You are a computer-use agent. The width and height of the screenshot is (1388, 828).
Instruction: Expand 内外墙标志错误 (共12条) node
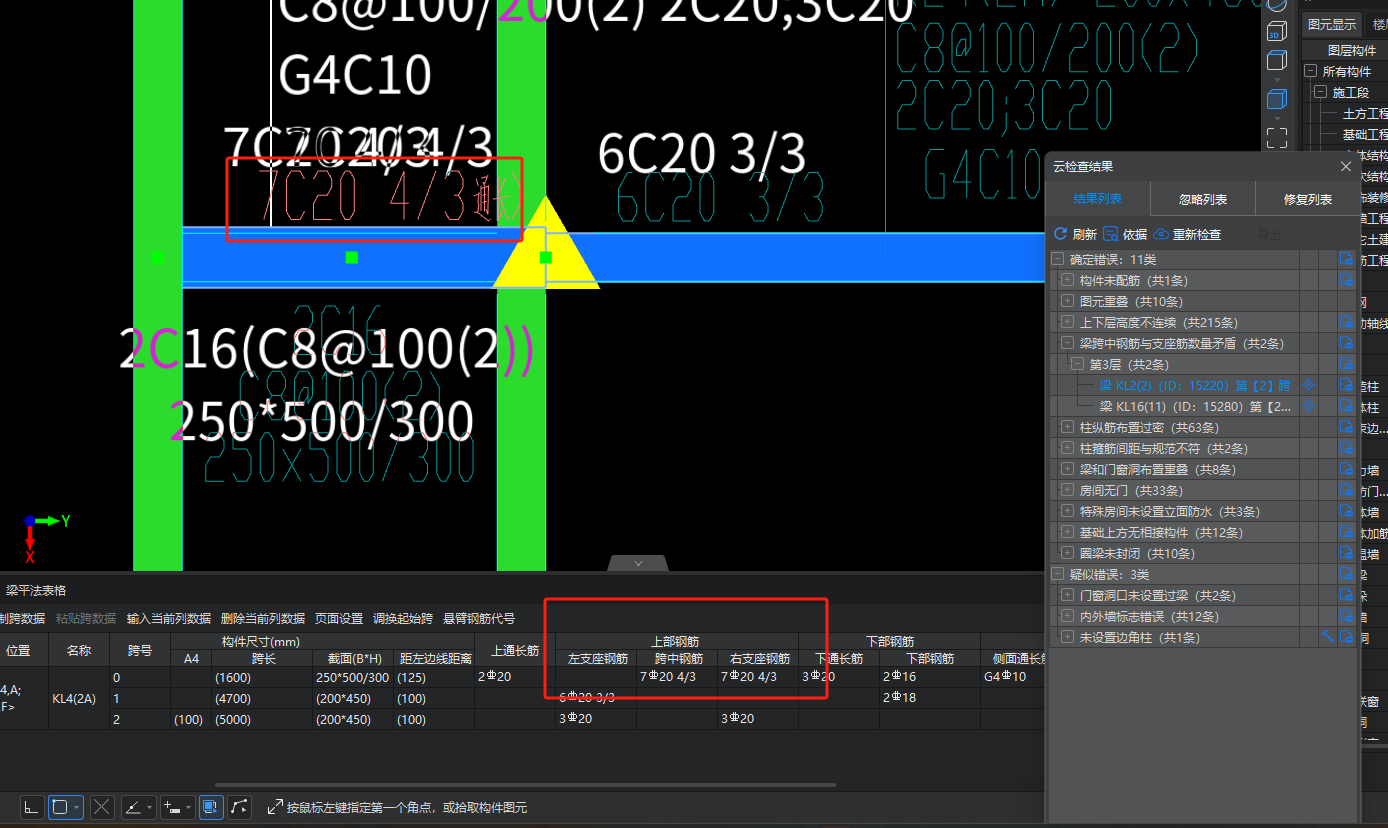tap(1067, 616)
